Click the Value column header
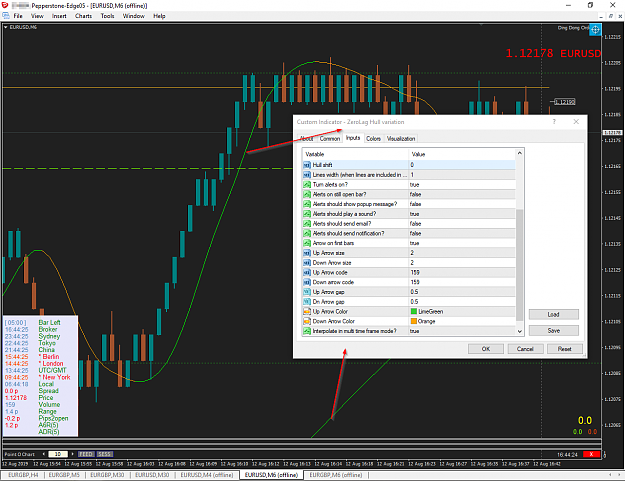 pos(462,154)
